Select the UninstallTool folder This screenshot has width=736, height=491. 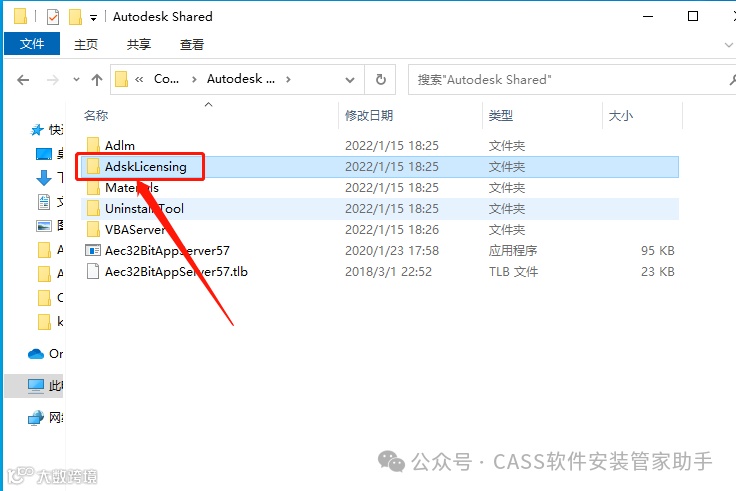tap(379, 208)
